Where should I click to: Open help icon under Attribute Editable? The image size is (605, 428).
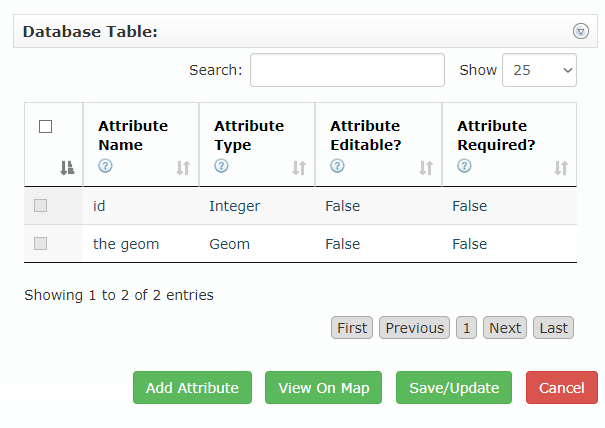[x=337, y=166]
